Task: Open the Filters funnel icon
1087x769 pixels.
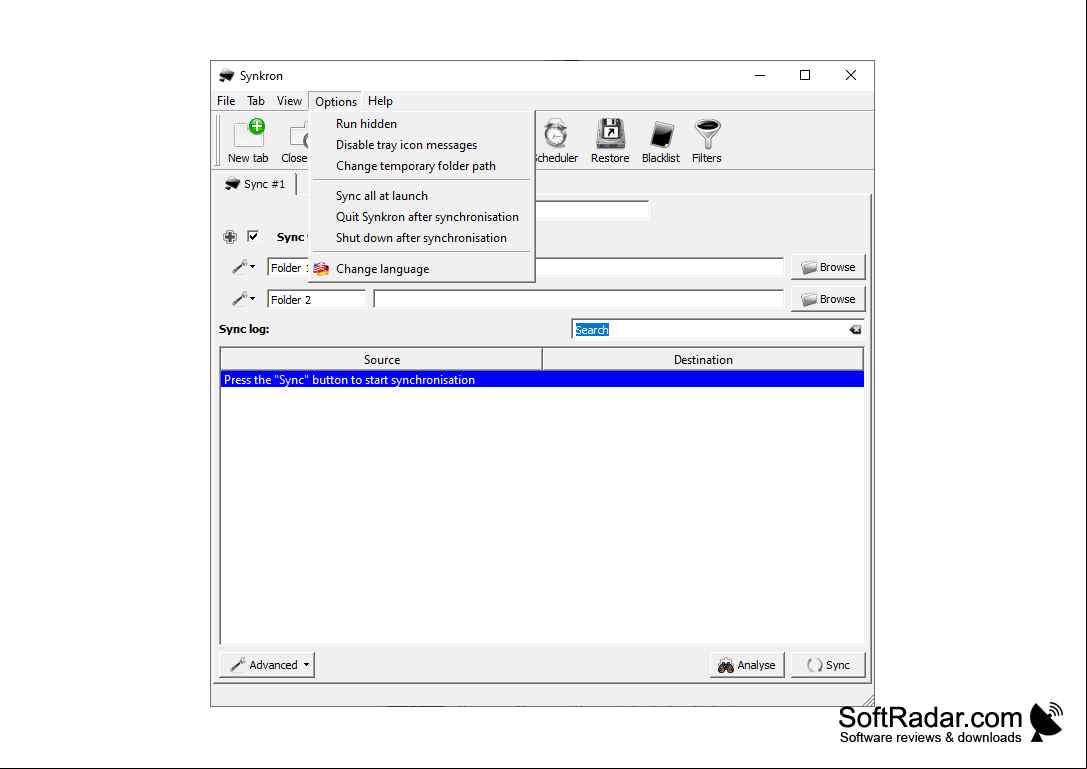Action: [x=706, y=141]
